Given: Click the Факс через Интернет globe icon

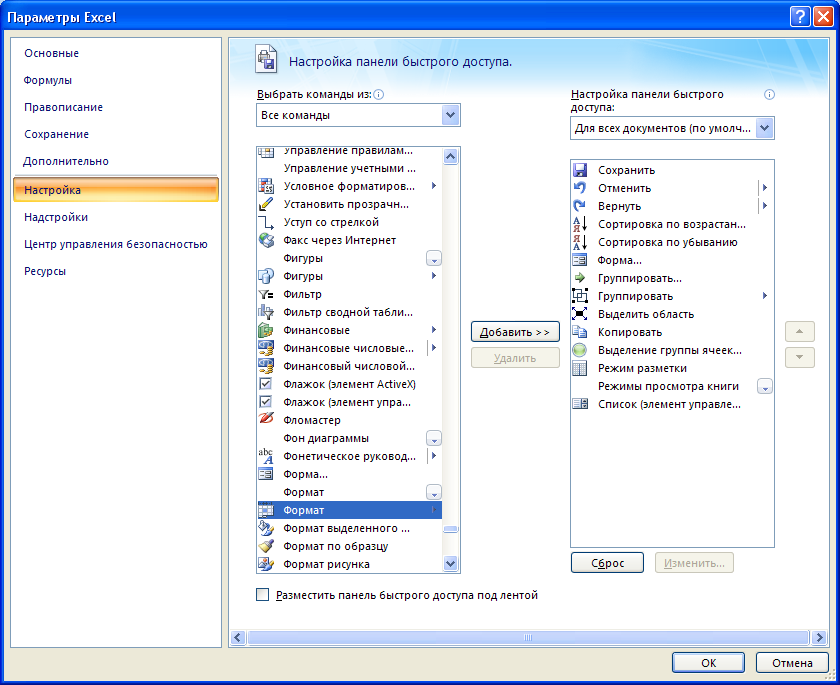Looking at the screenshot, I should [x=266, y=240].
